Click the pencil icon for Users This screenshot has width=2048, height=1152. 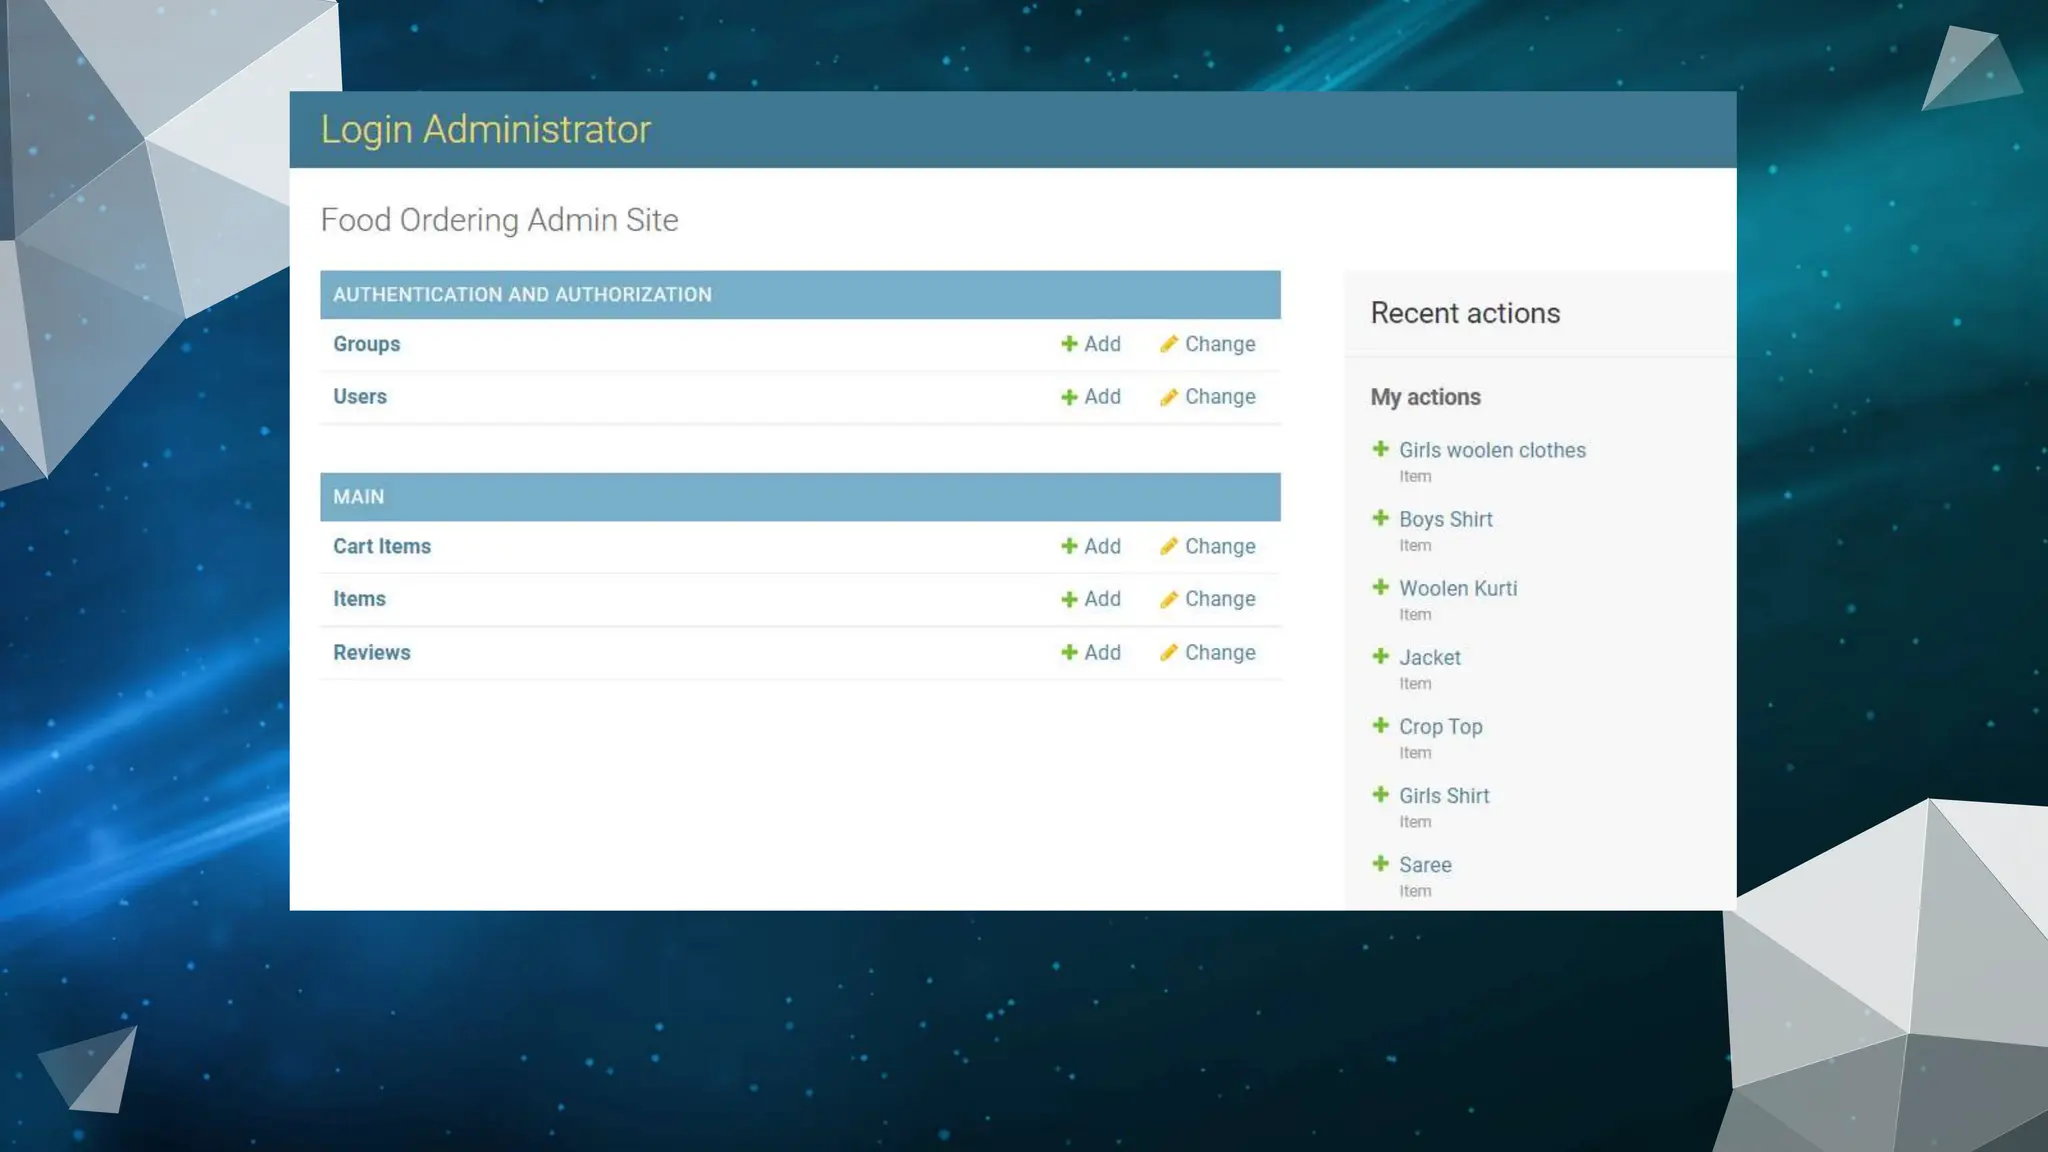[1168, 397]
